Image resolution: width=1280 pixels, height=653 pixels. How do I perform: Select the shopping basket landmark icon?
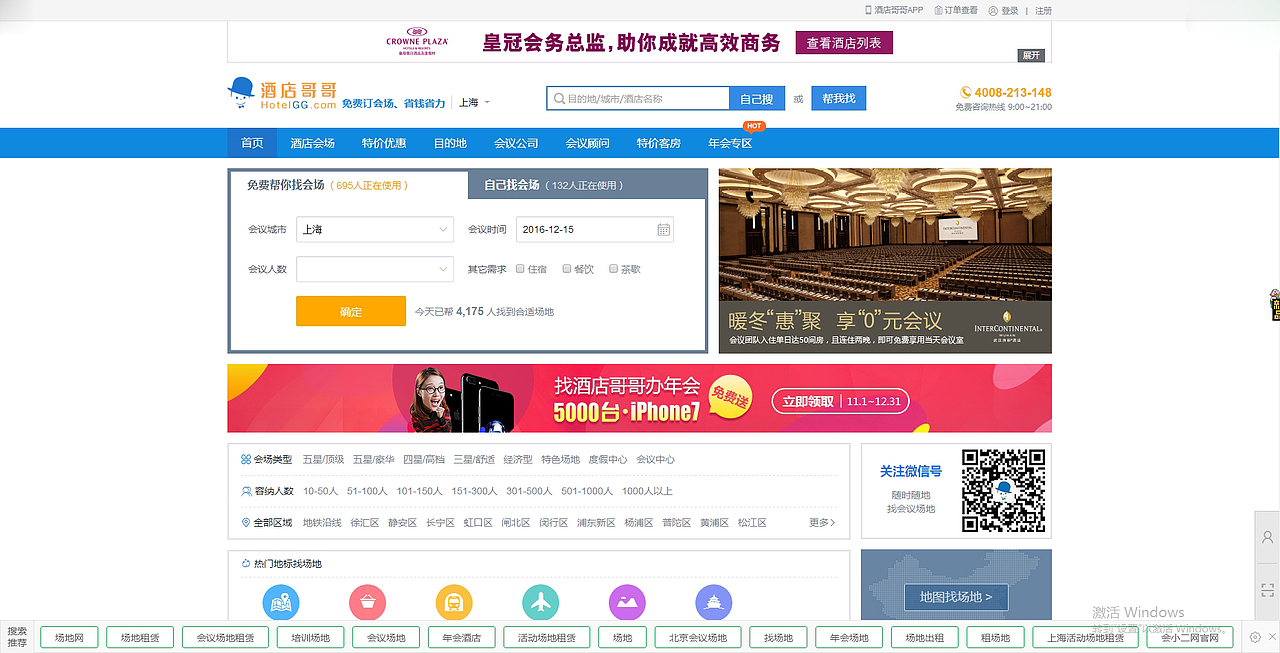tap(367, 602)
